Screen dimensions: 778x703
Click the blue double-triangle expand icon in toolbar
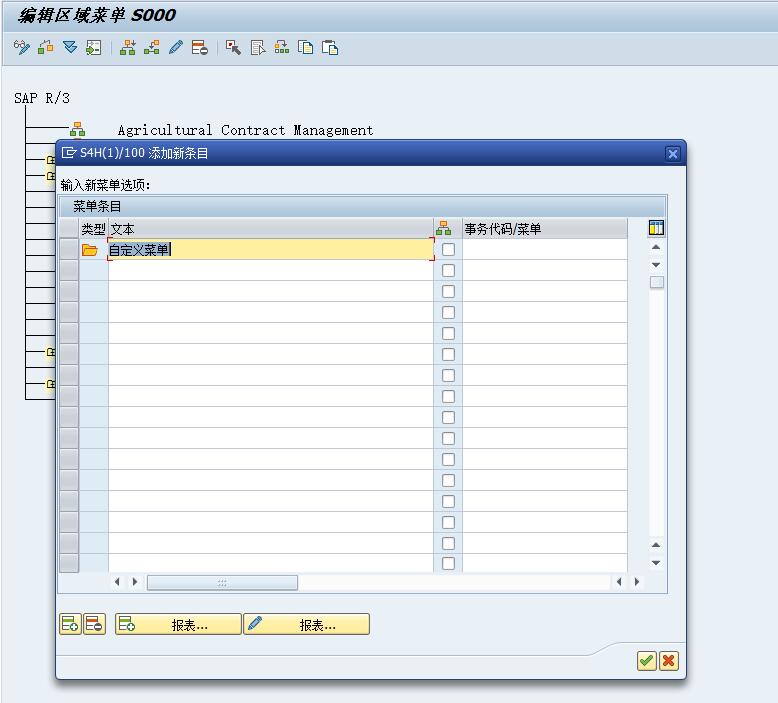pyautogui.click(x=69, y=47)
